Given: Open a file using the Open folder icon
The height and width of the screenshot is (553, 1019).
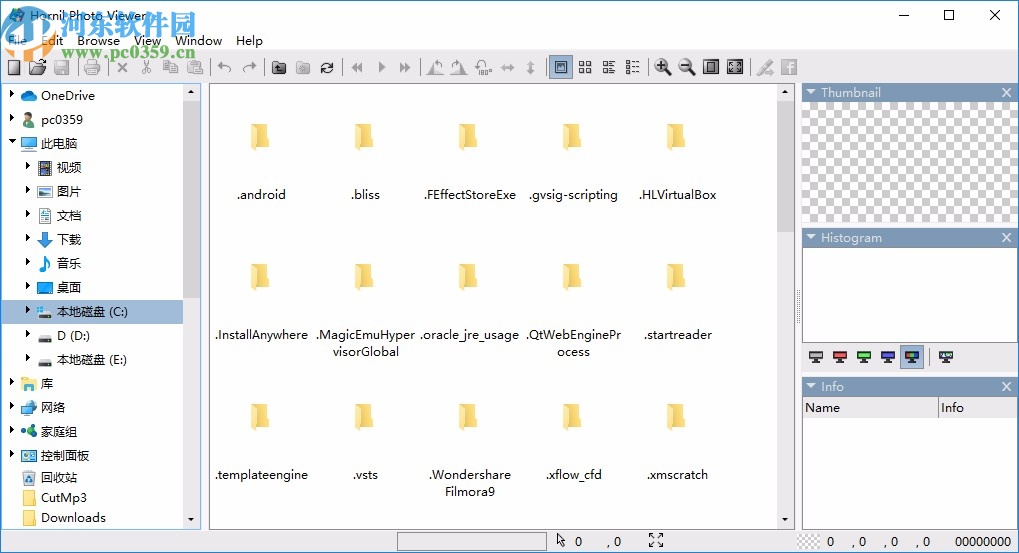Looking at the screenshot, I should (38, 67).
